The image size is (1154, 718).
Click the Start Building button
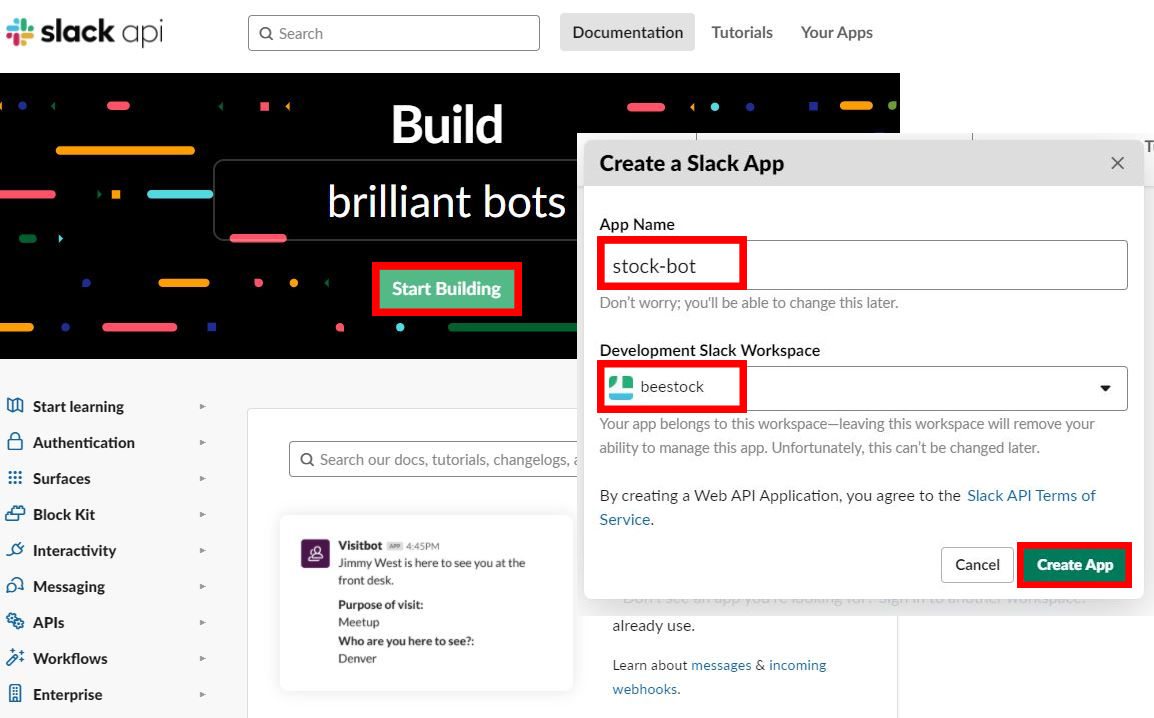pyautogui.click(x=447, y=288)
